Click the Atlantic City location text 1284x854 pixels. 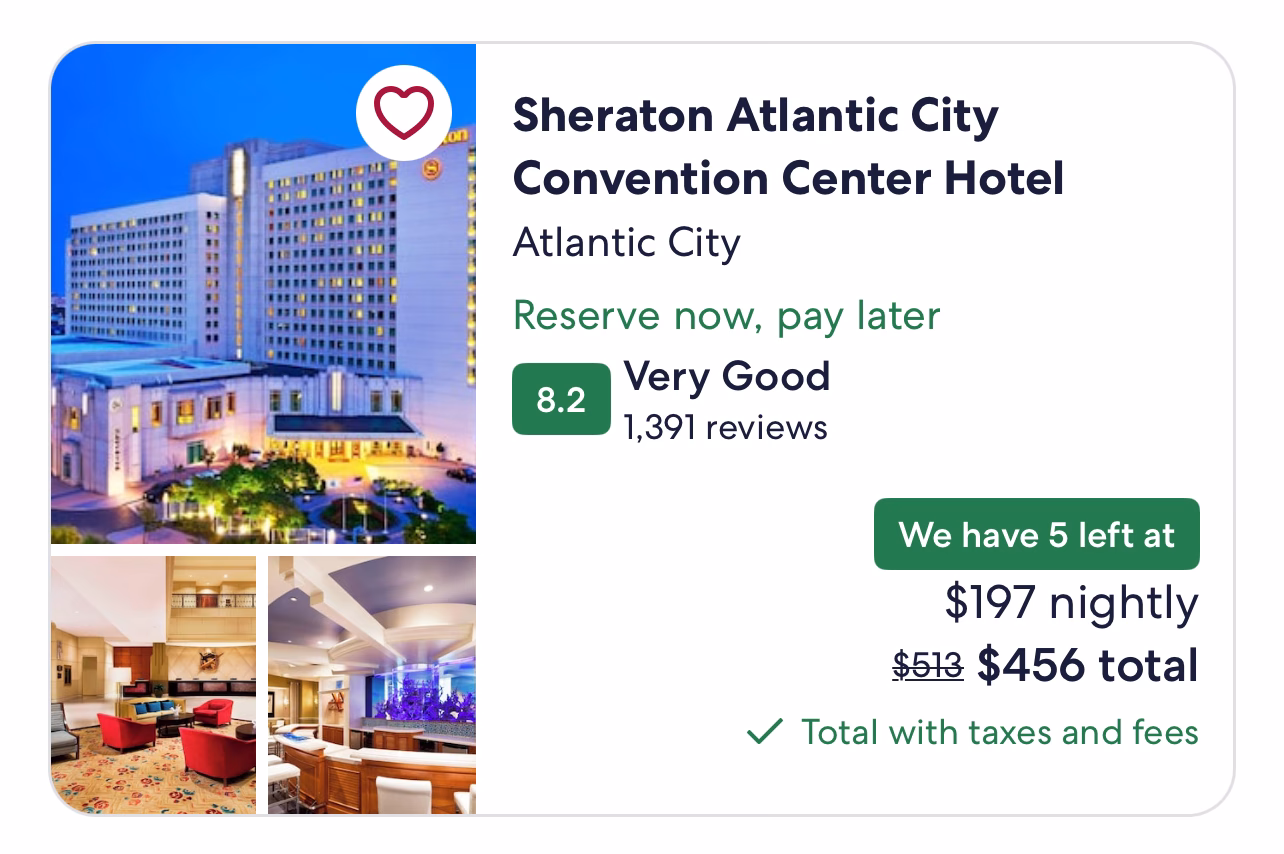point(626,242)
